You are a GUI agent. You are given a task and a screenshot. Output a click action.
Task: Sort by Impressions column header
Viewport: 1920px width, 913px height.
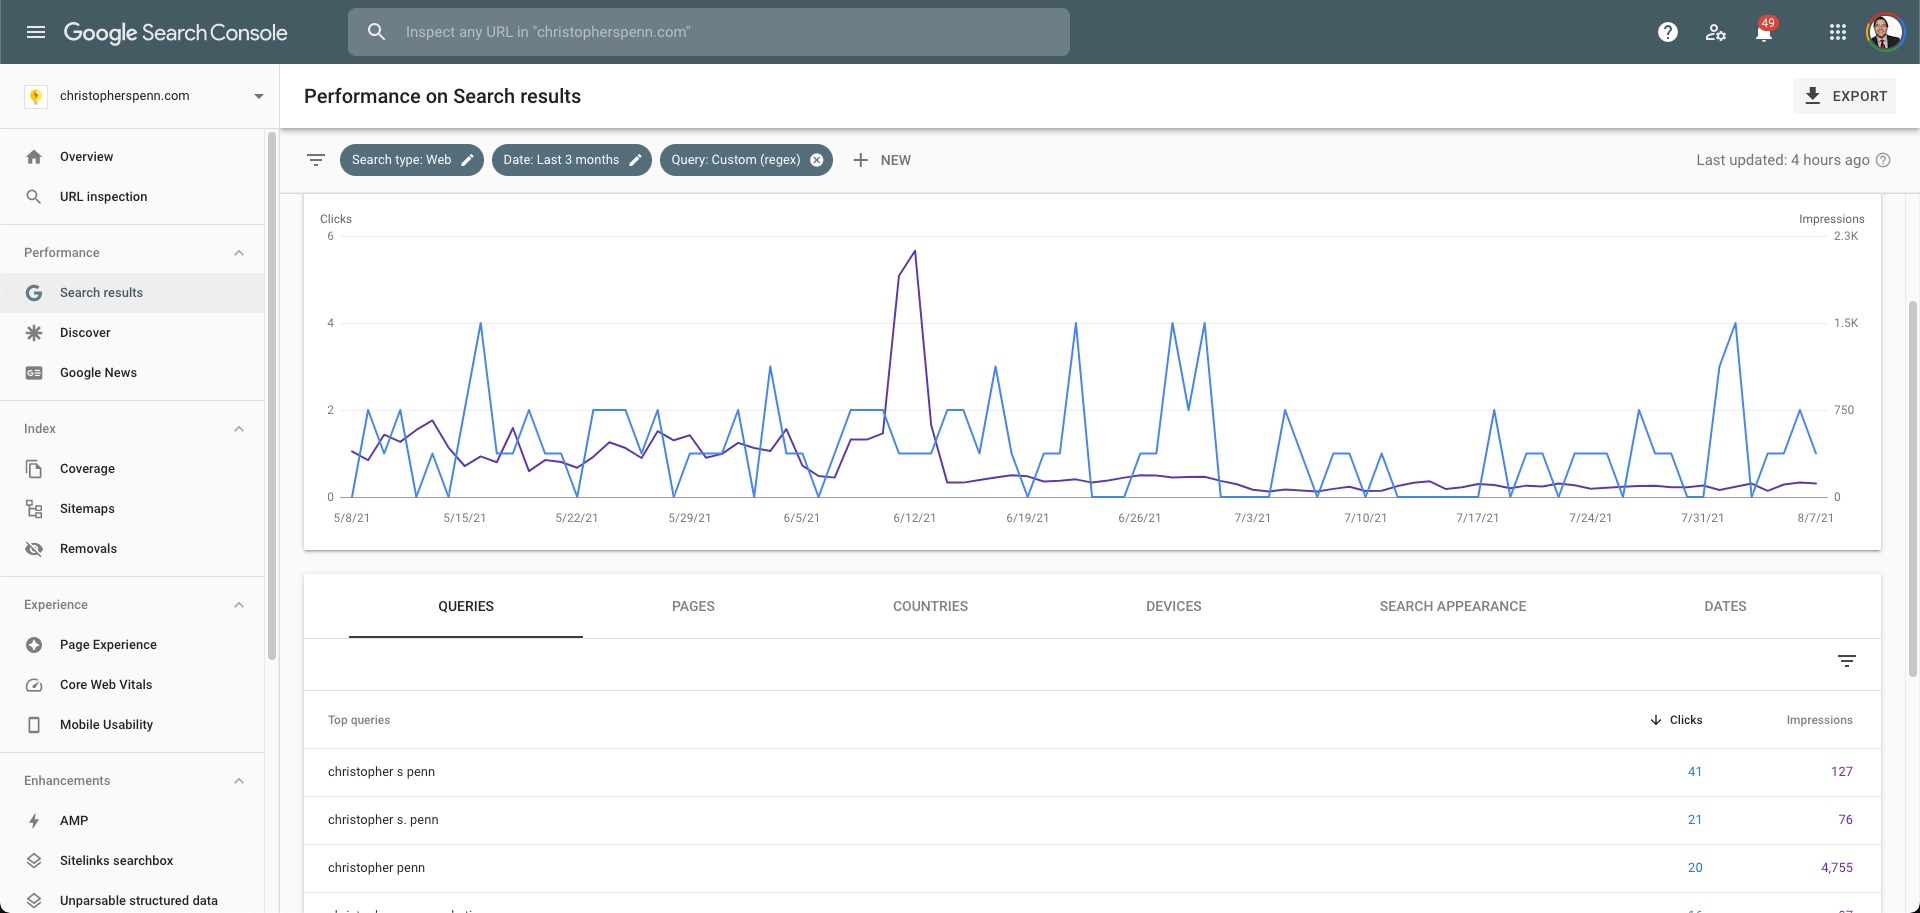[1819, 720]
